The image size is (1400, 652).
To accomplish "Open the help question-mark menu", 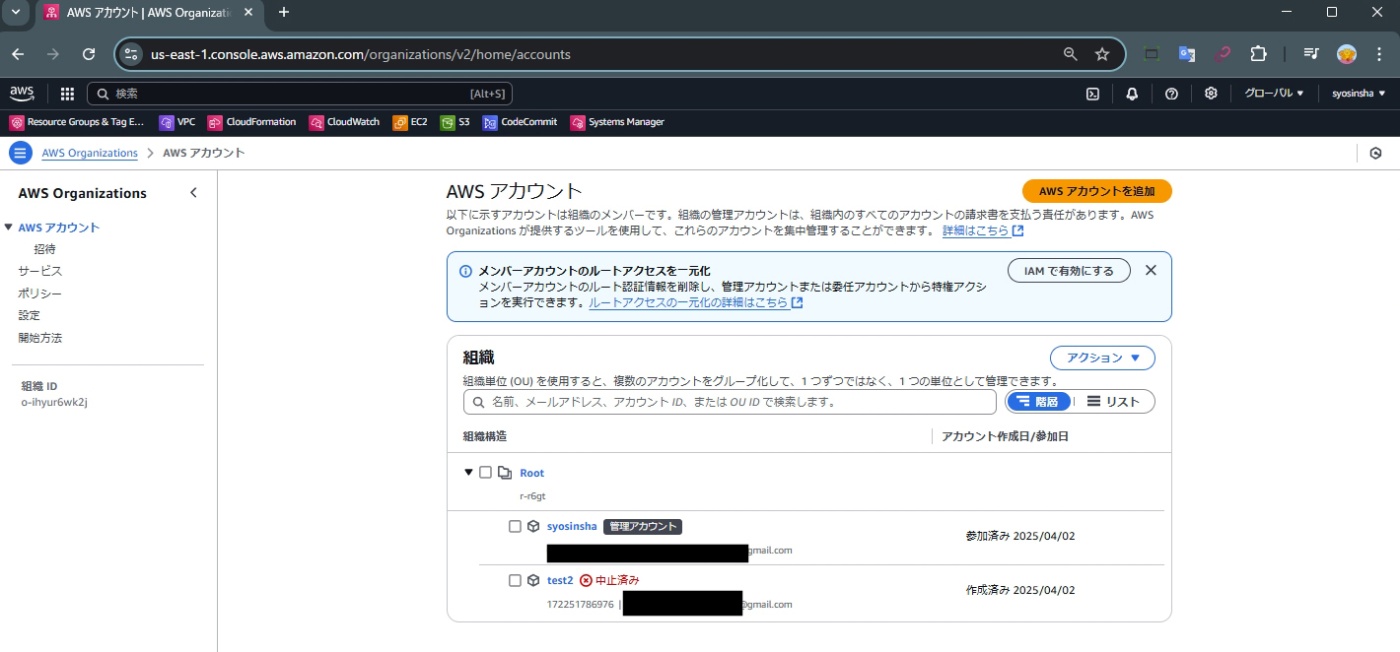I will 1171,94.
